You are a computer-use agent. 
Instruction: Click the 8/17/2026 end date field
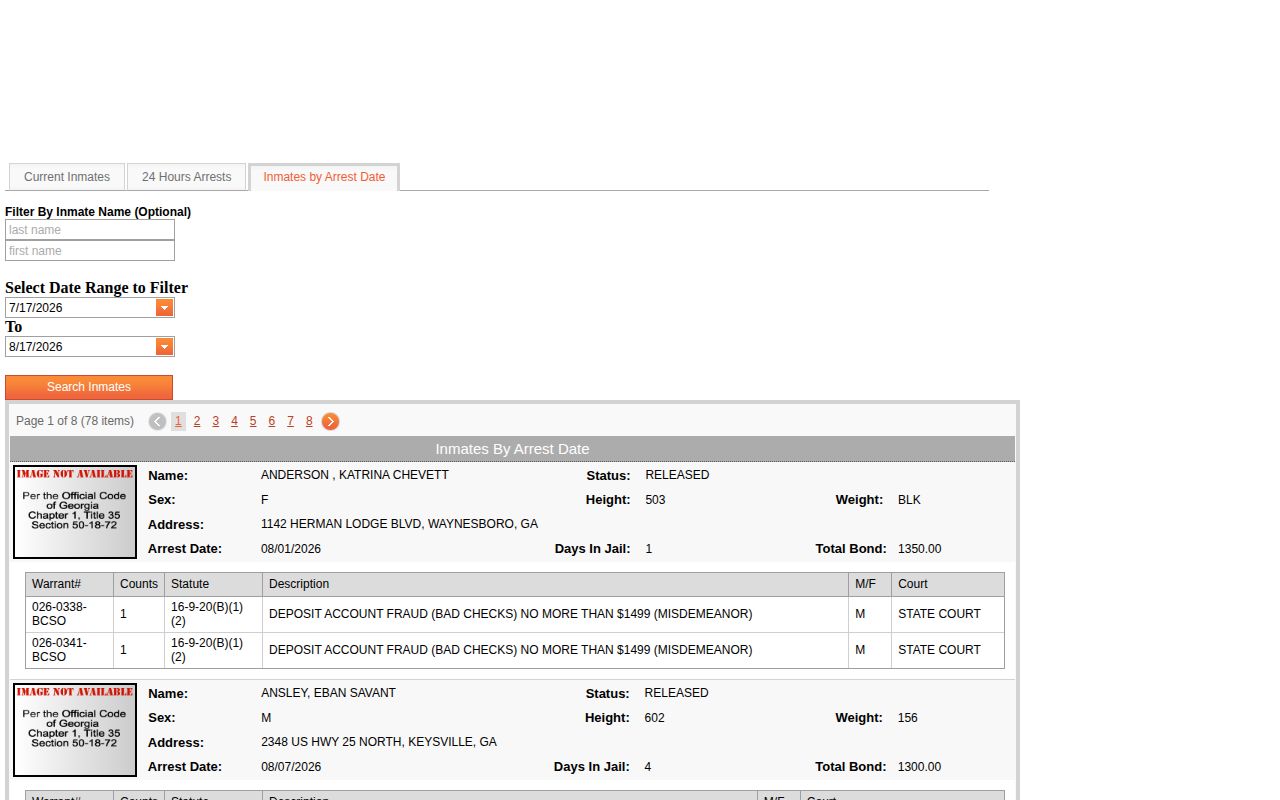[81, 347]
